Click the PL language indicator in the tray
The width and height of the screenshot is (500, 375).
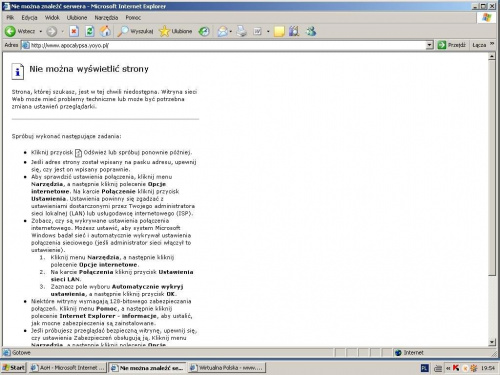coord(425,368)
